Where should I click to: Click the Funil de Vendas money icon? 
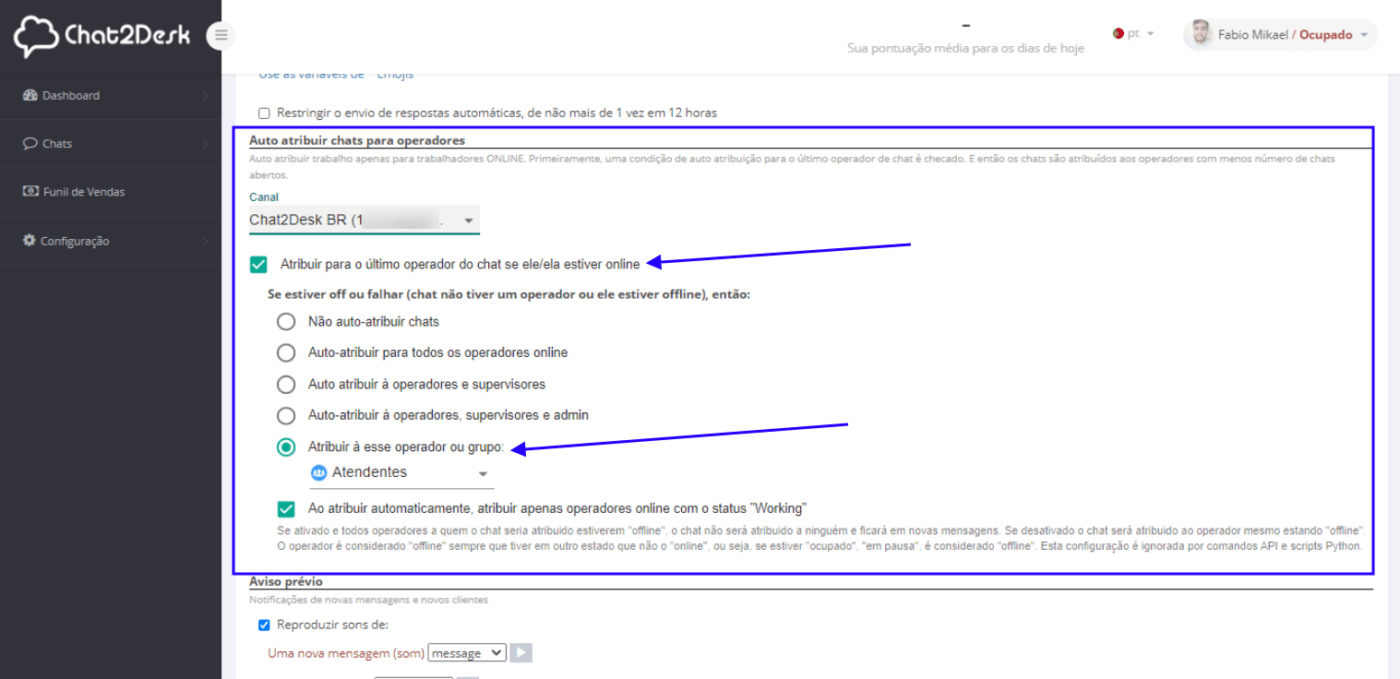point(30,192)
